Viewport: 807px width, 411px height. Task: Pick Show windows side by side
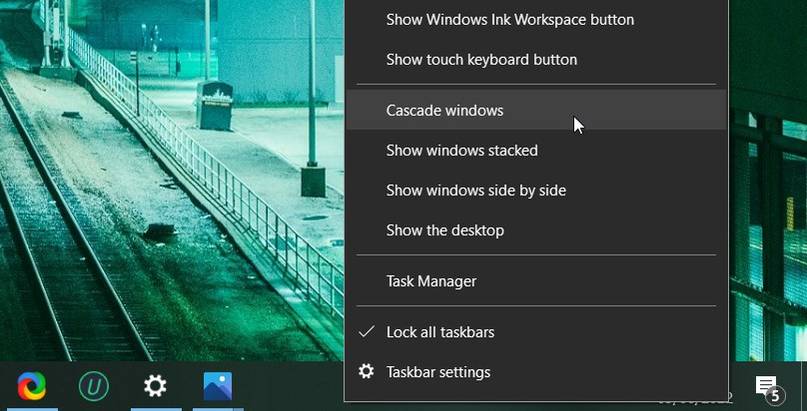(475, 190)
